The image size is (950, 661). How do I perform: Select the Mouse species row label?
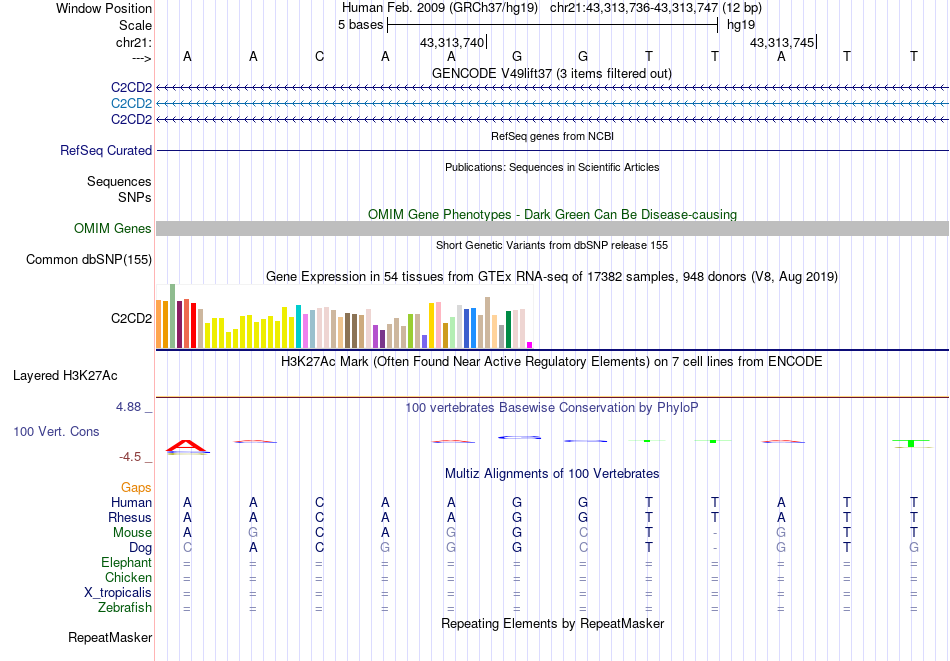pyautogui.click(x=133, y=533)
